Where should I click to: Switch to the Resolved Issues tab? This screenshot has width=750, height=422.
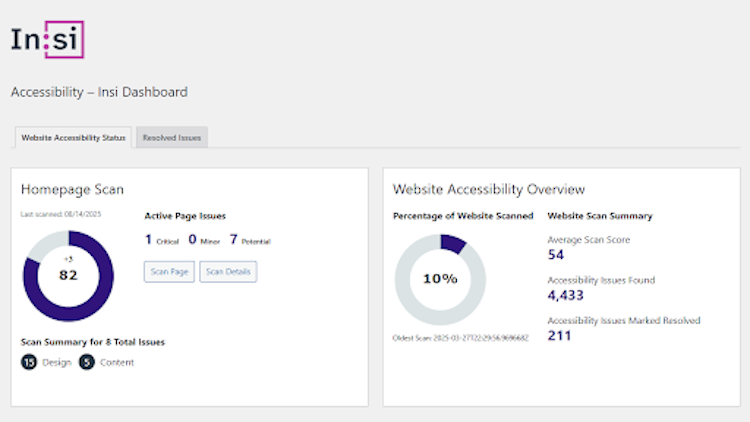coord(172,137)
